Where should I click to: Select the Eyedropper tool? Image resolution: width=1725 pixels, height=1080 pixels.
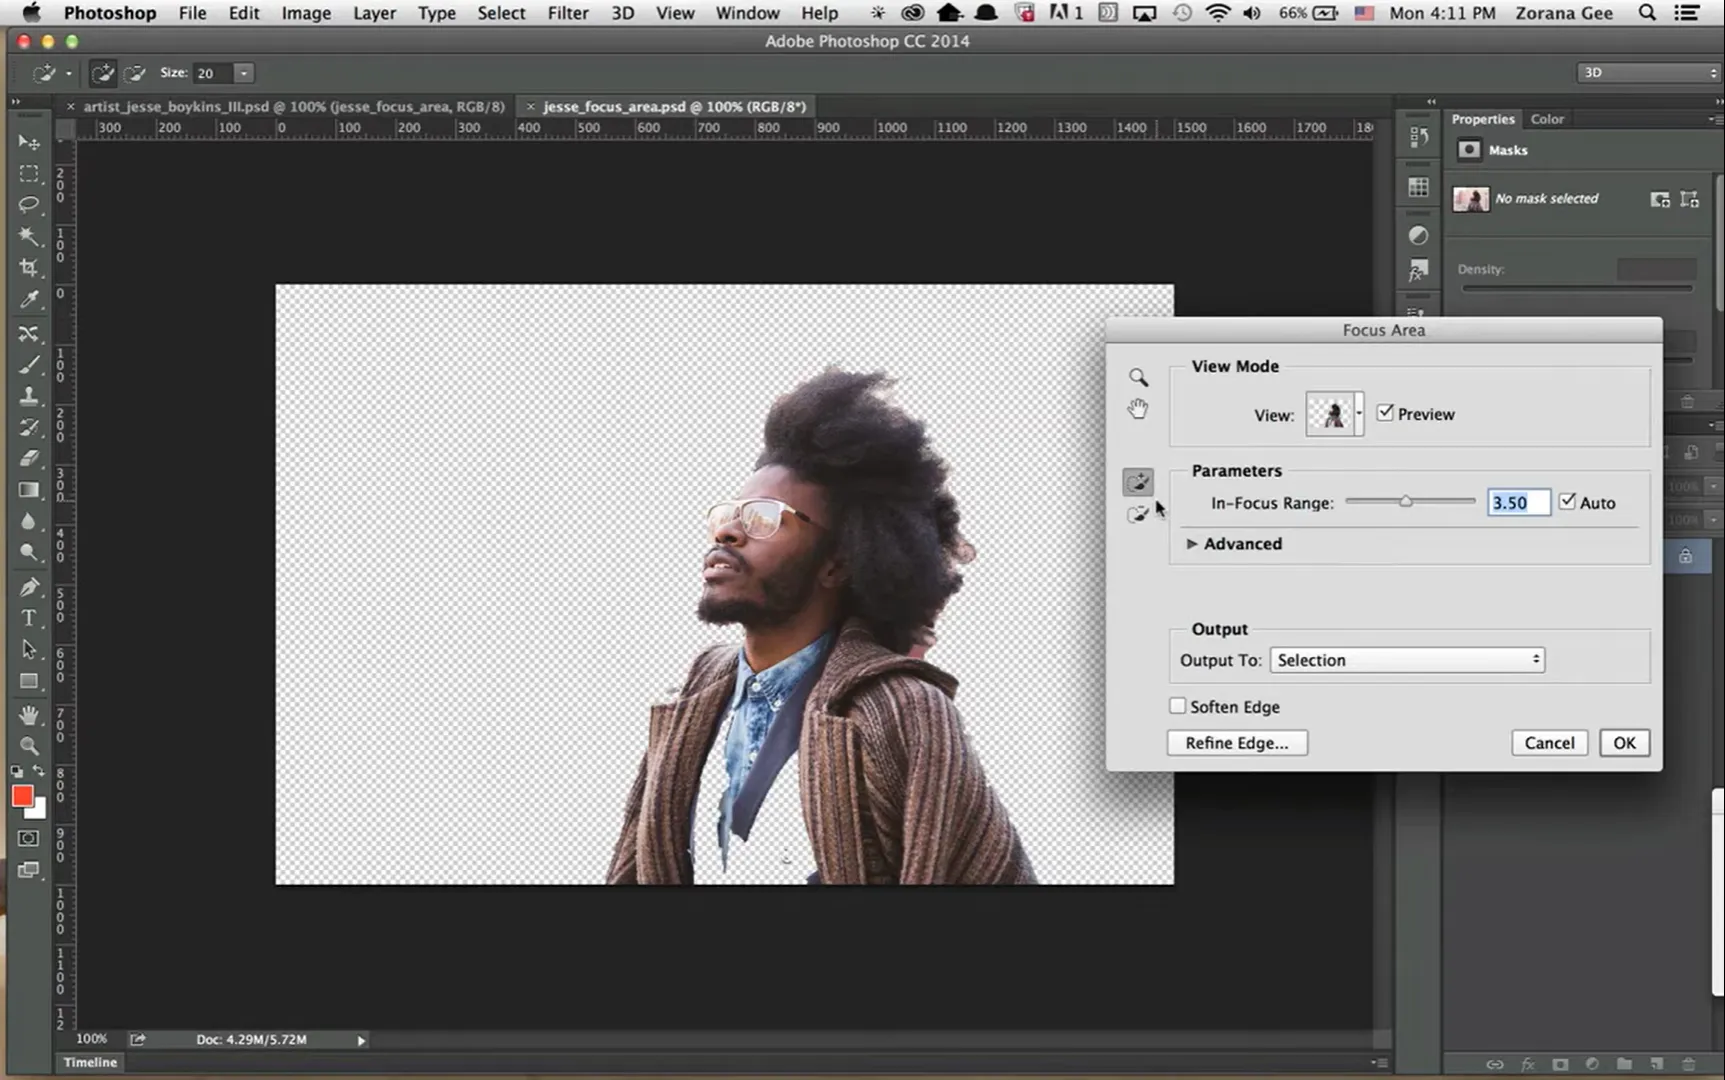(29, 299)
